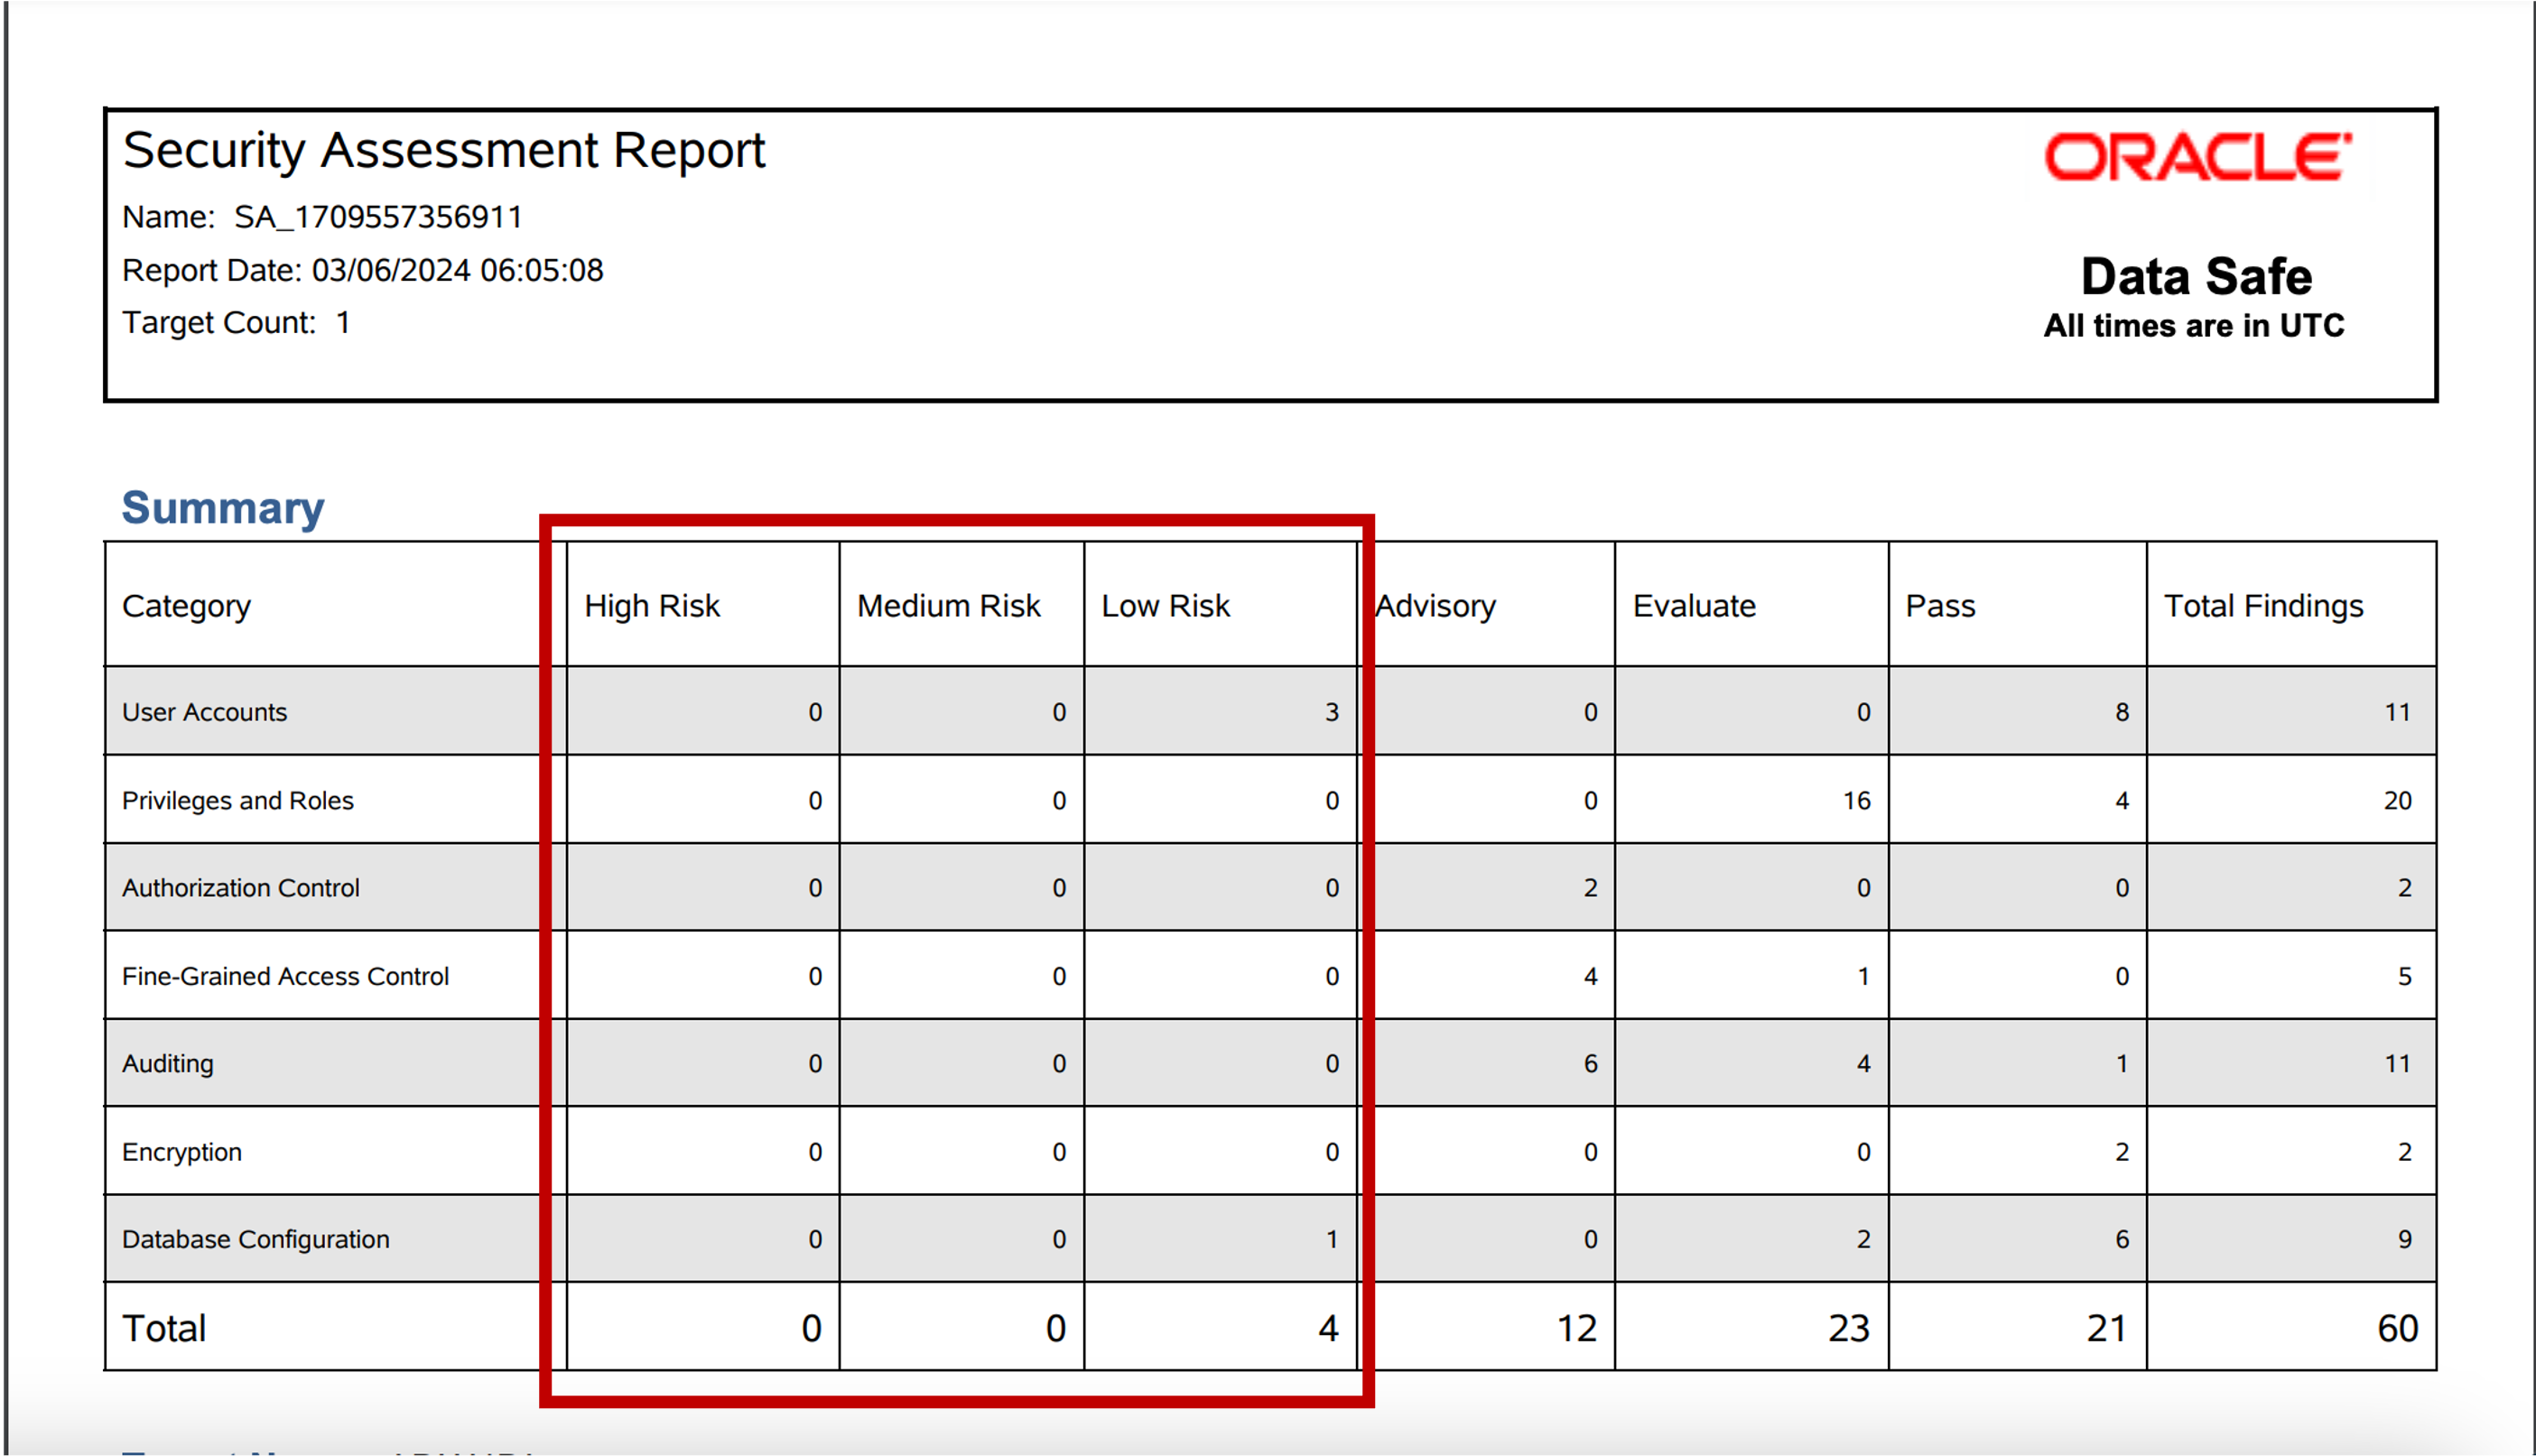Click the Oracle logo
Screen dimensions: 2536x1456
coord(2197,157)
